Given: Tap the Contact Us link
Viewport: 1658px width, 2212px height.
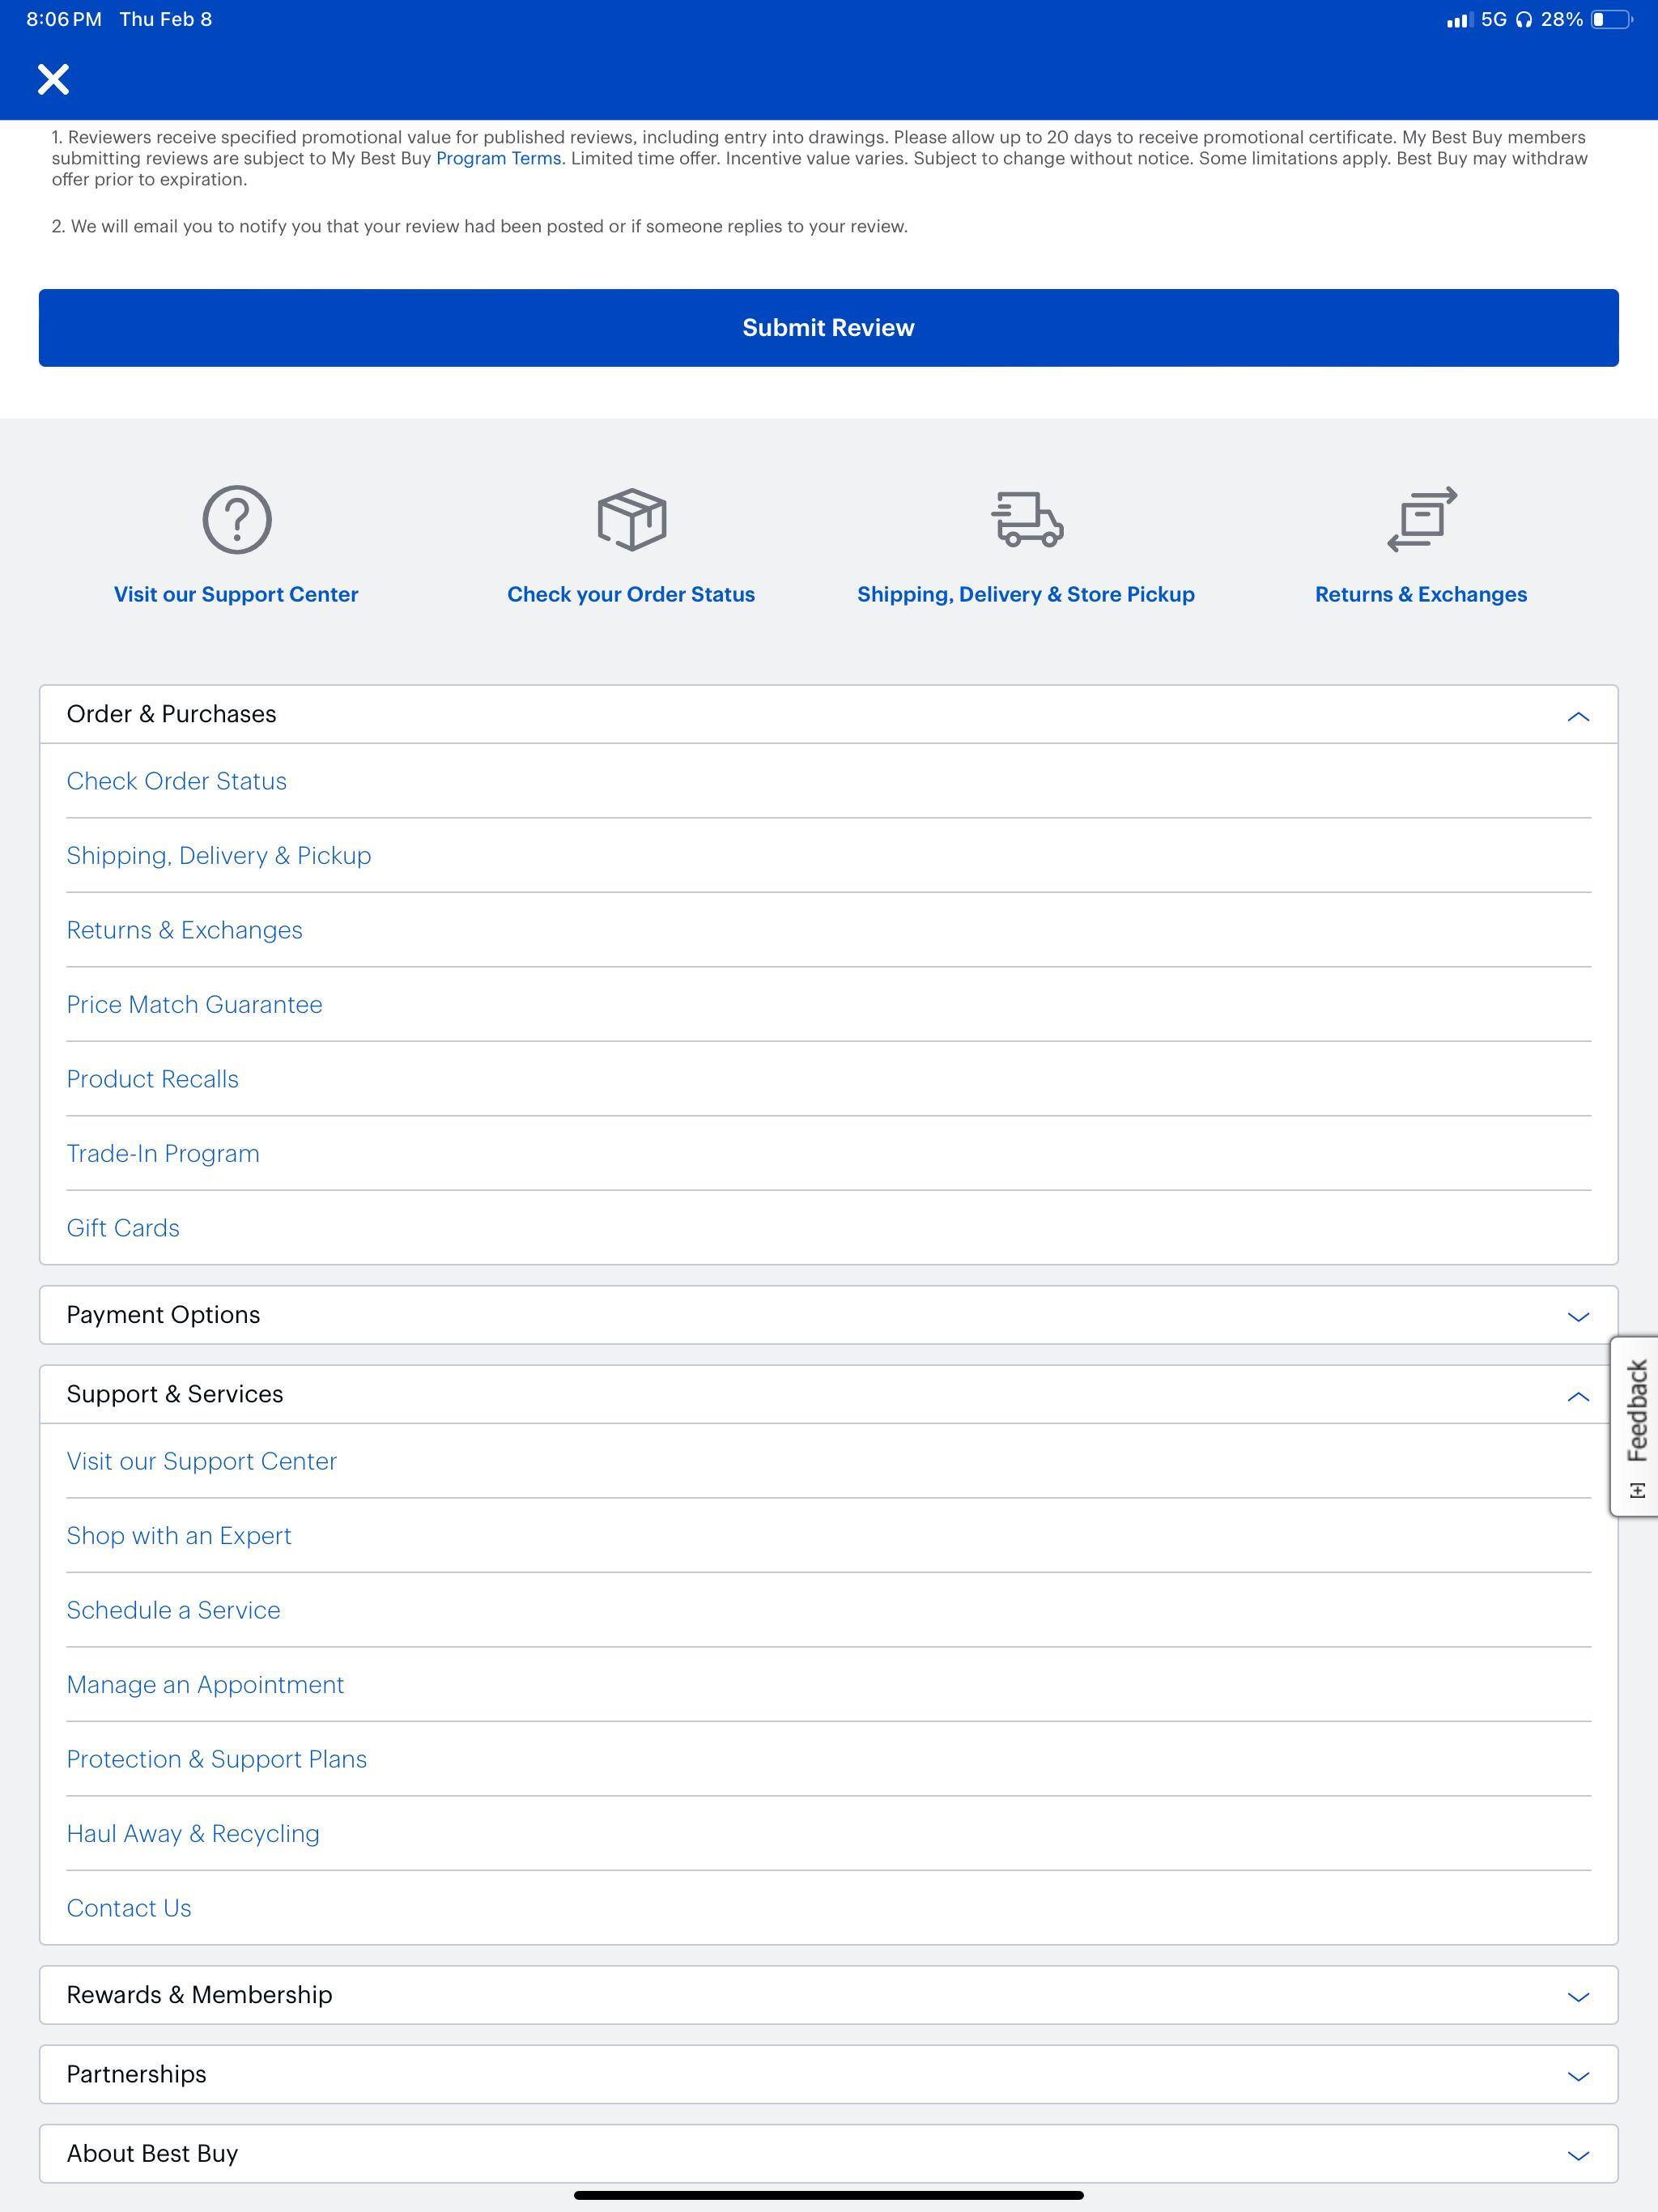Looking at the screenshot, I should point(129,1908).
